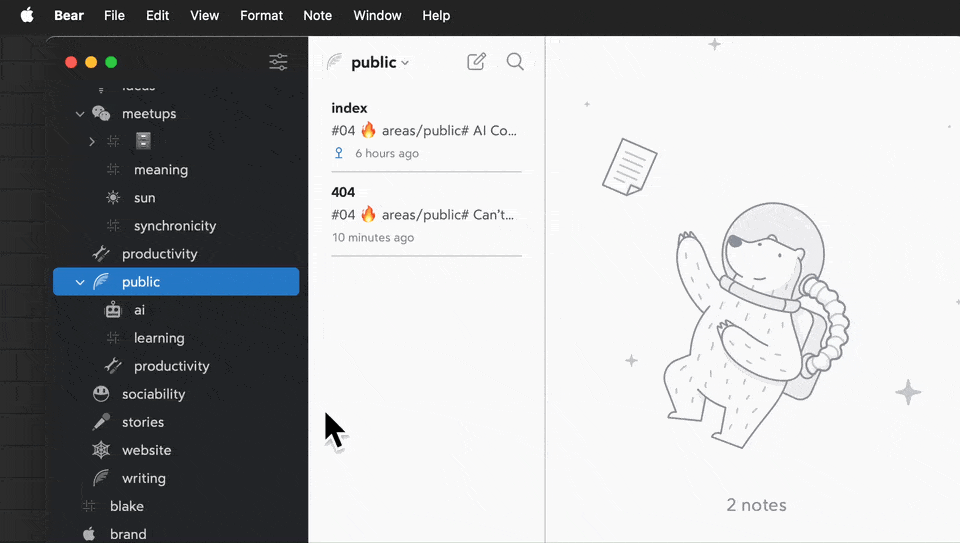
Task: Open the public title dropdown in note list
Action: [380, 62]
